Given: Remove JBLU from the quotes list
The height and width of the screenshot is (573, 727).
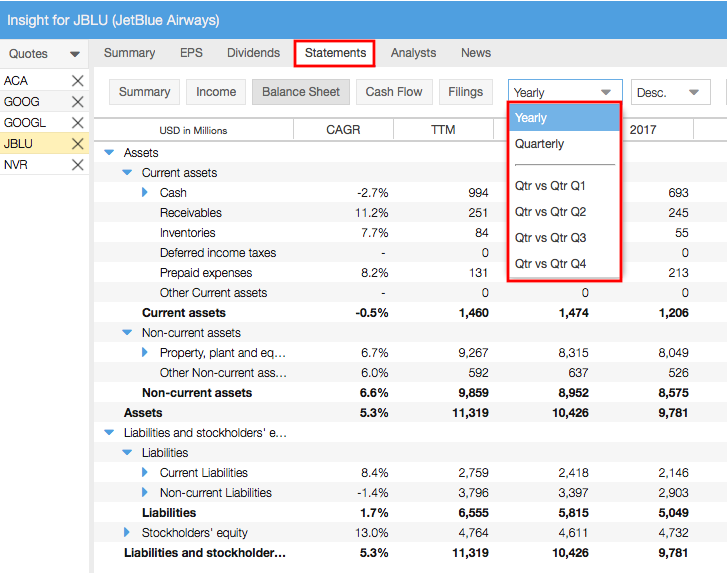Looking at the screenshot, I should pyautogui.click(x=77, y=144).
